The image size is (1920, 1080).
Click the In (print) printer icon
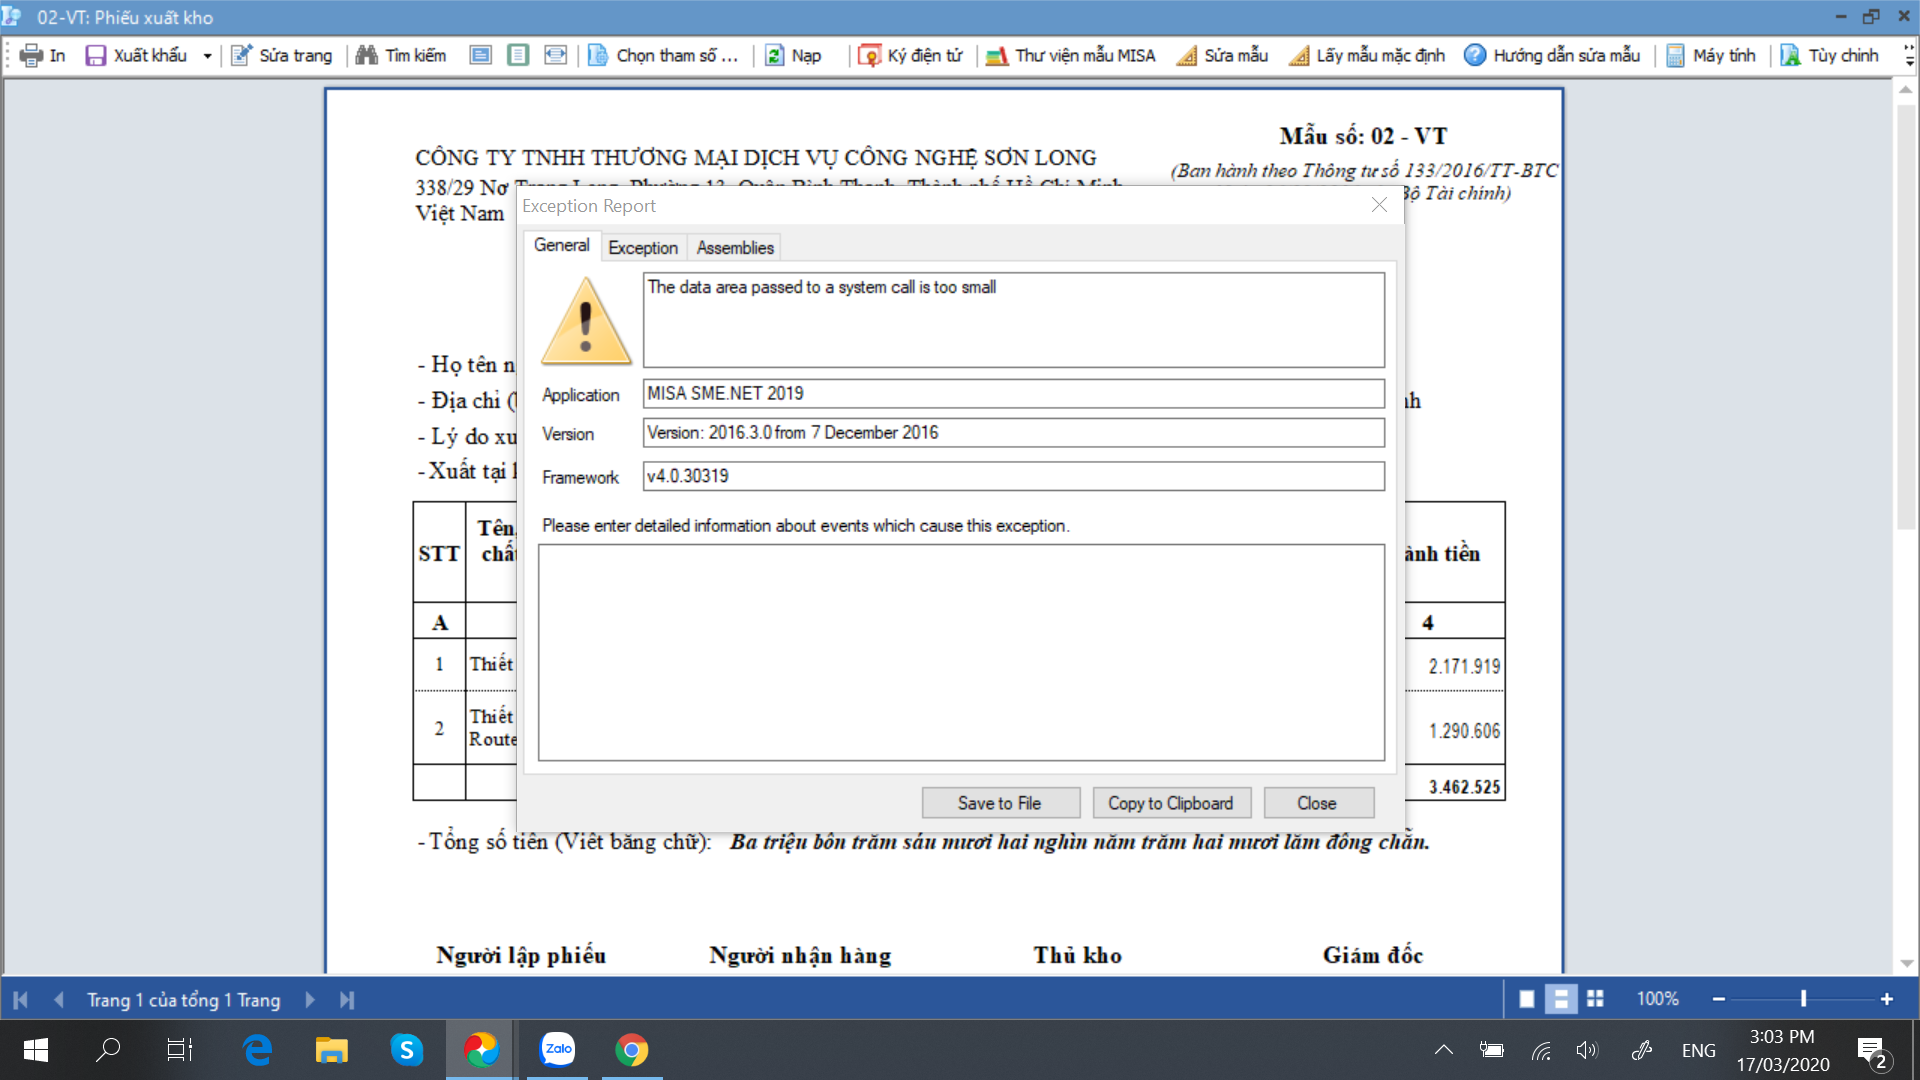click(x=31, y=56)
